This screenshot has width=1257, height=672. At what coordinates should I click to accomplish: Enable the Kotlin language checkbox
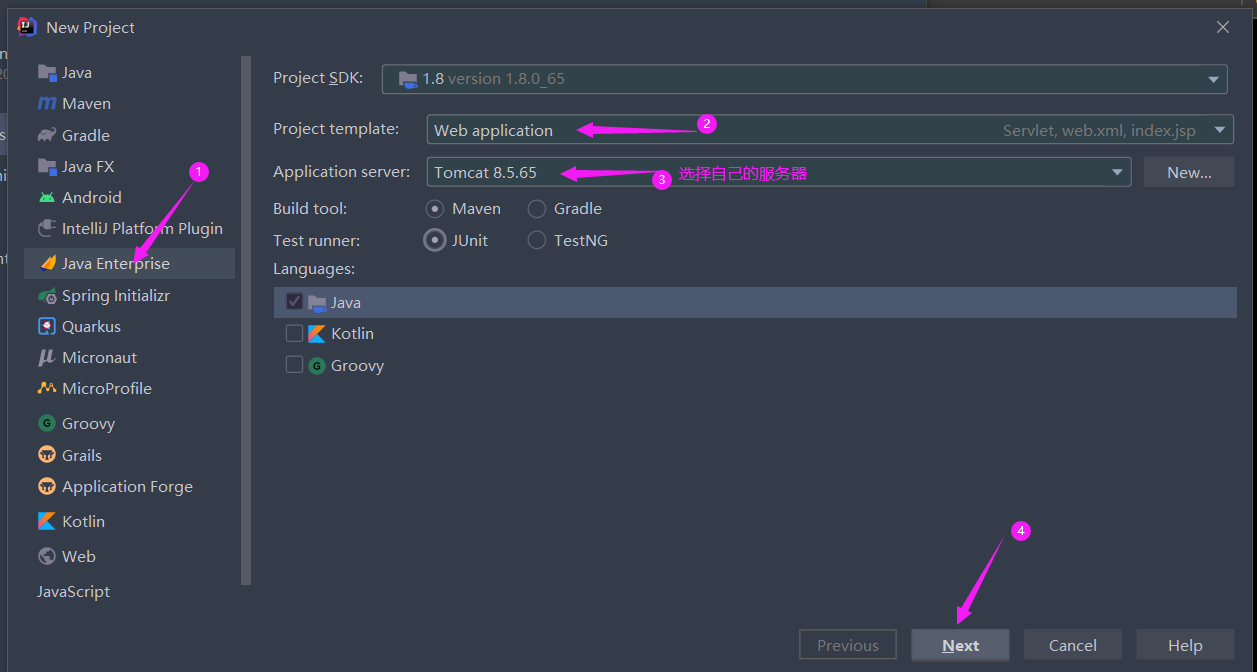[x=294, y=333]
